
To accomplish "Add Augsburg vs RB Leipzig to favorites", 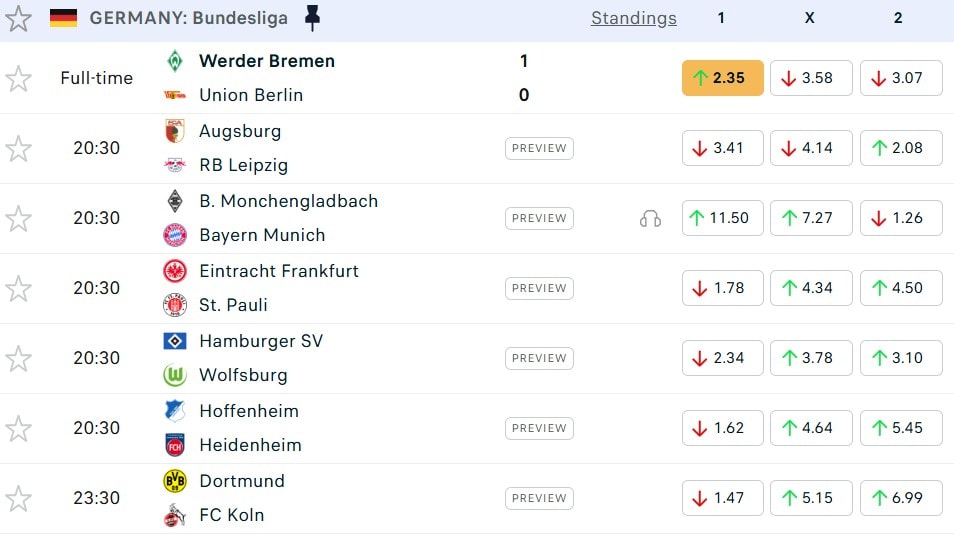I will (x=19, y=148).
